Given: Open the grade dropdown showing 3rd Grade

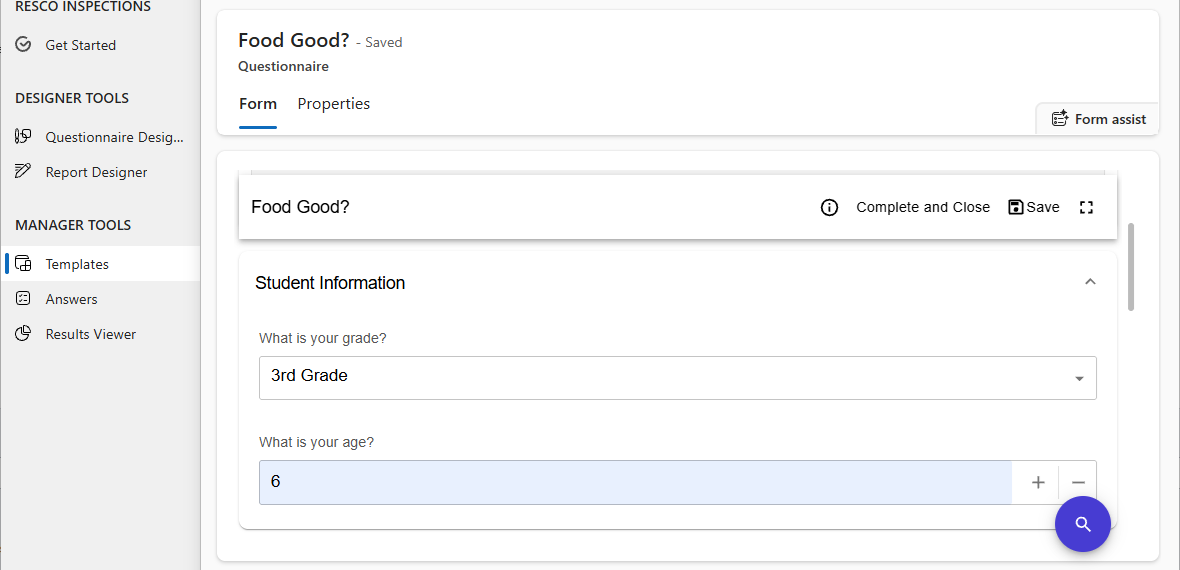Looking at the screenshot, I should pyautogui.click(x=677, y=377).
